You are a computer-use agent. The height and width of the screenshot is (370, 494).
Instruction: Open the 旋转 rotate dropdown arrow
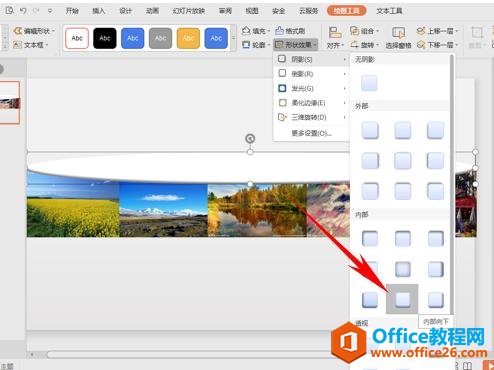pos(378,45)
